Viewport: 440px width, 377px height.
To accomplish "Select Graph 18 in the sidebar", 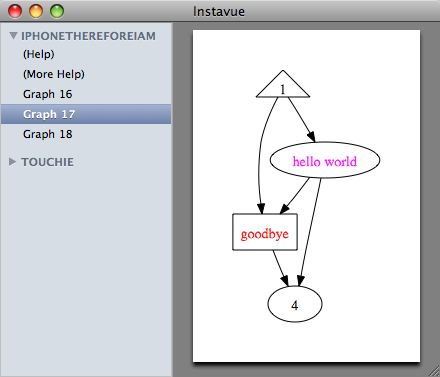I will [86, 134].
